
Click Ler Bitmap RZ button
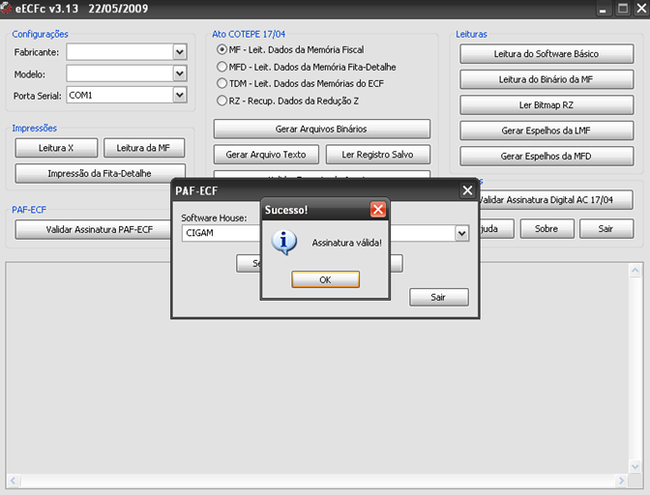click(546, 105)
